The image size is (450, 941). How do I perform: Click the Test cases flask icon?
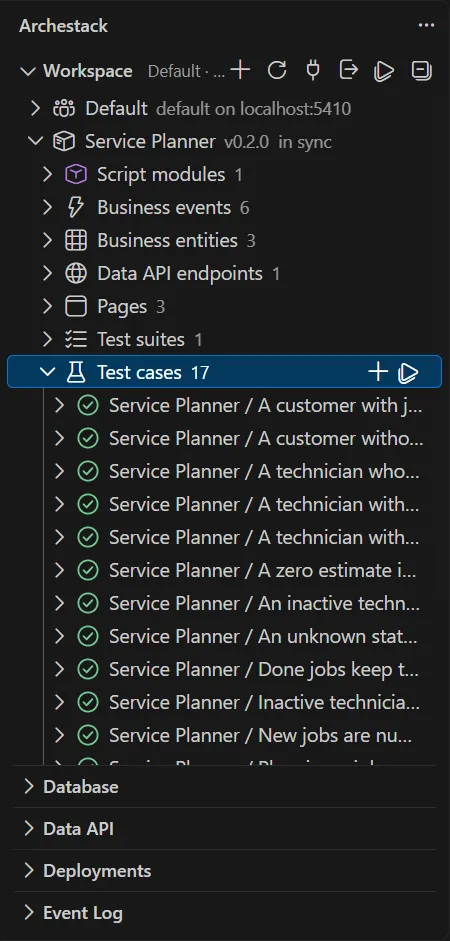tap(76, 373)
